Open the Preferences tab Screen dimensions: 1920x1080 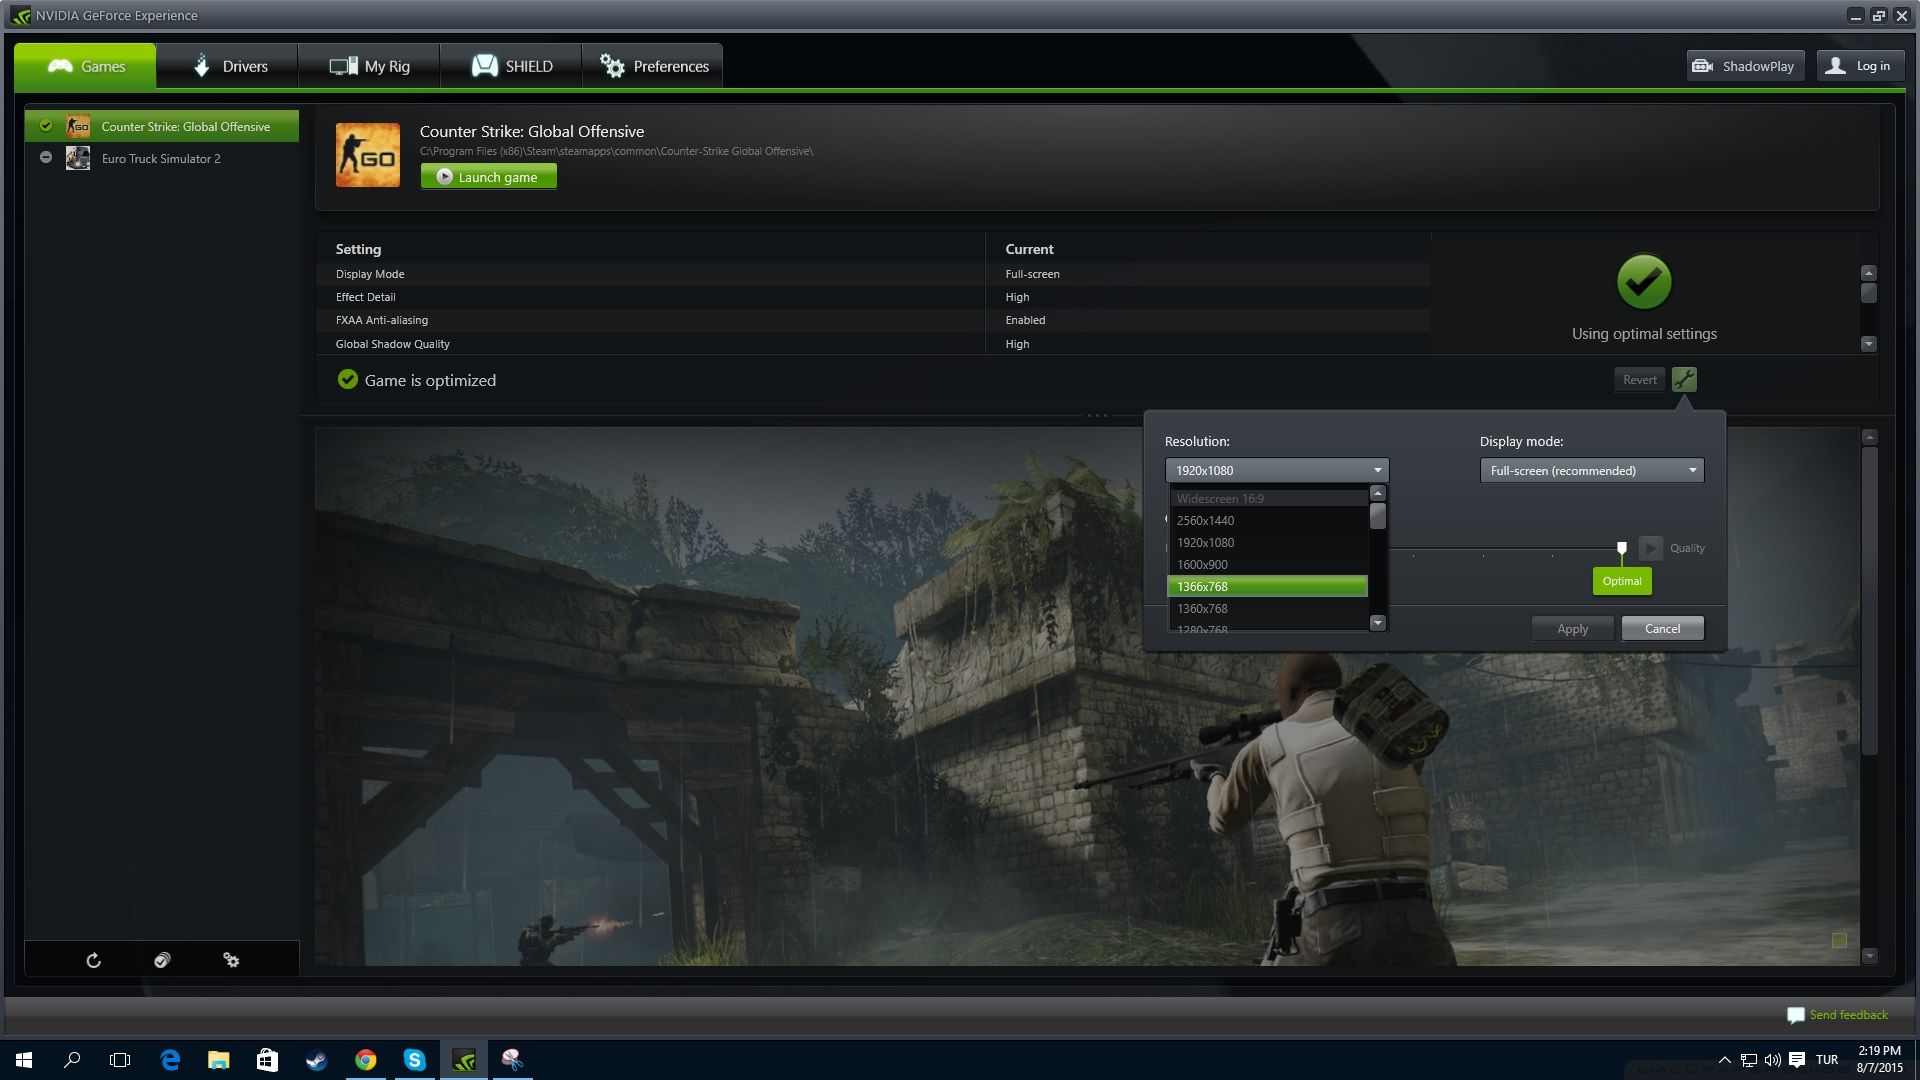point(653,66)
